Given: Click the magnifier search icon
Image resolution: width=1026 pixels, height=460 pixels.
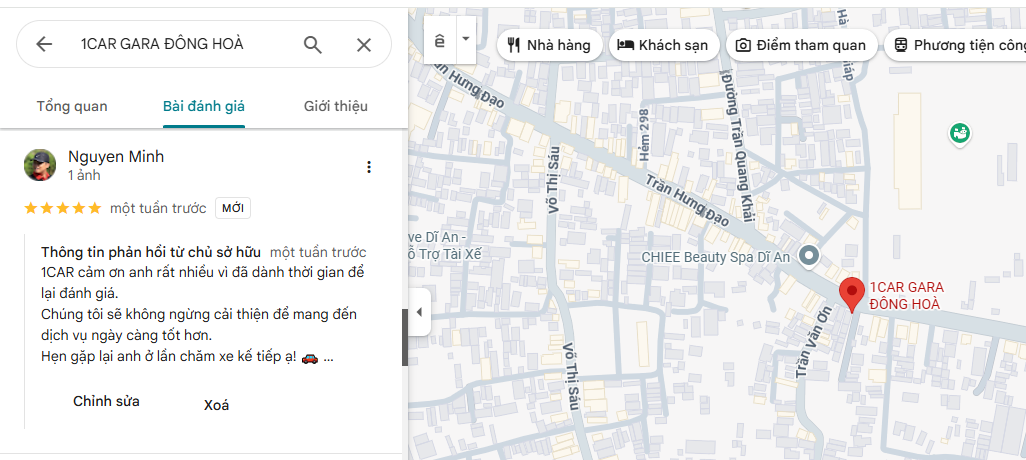Looking at the screenshot, I should click(x=313, y=44).
